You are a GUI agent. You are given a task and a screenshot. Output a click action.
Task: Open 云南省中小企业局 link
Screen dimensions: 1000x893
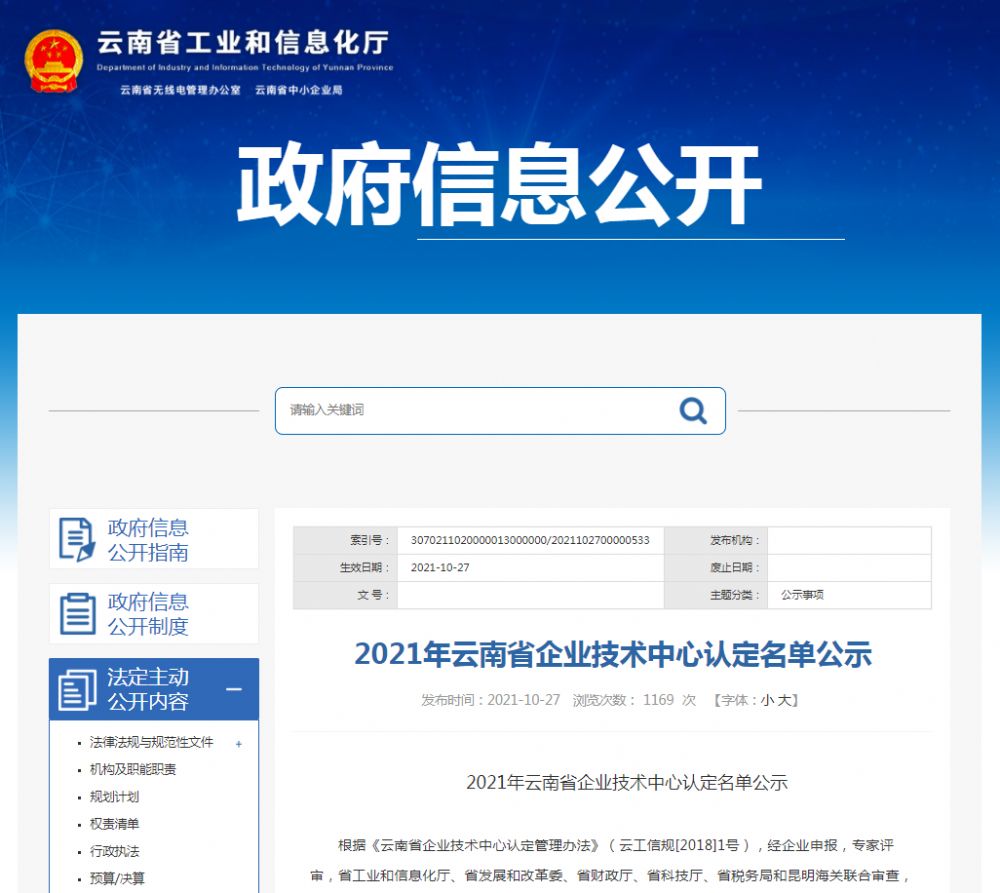point(298,90)
